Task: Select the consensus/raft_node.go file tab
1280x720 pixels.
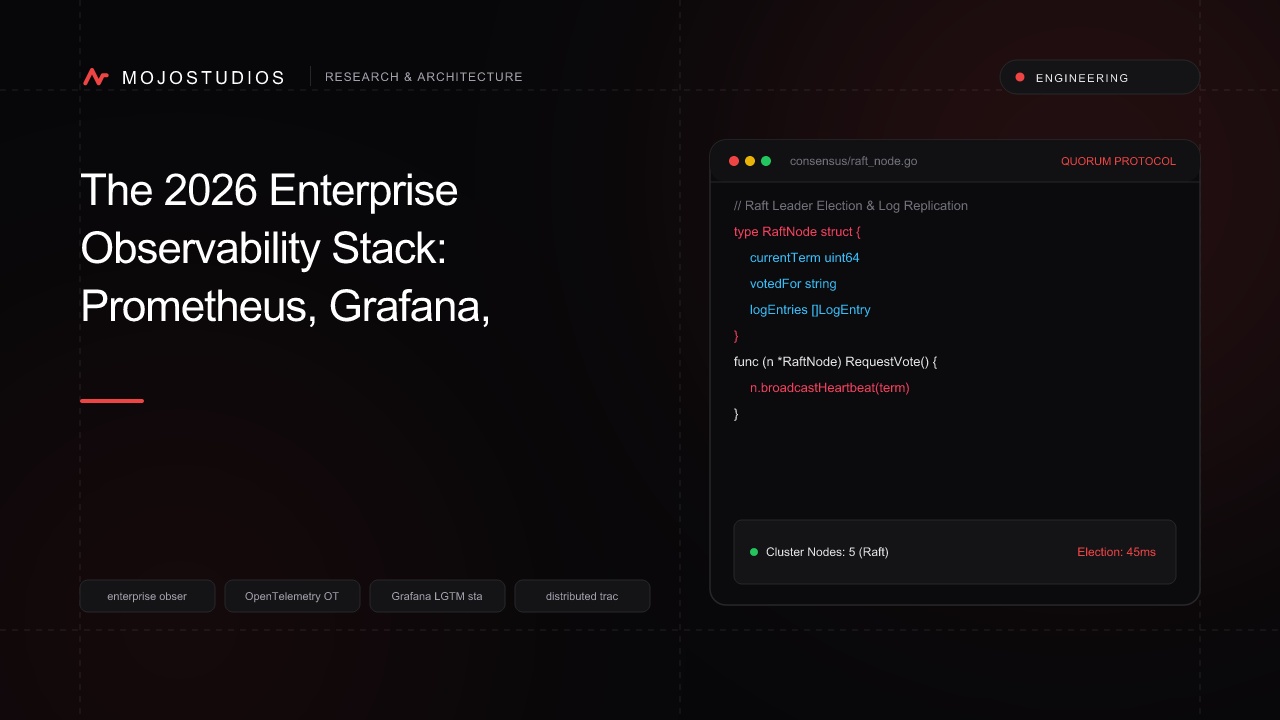Action: 853,161
